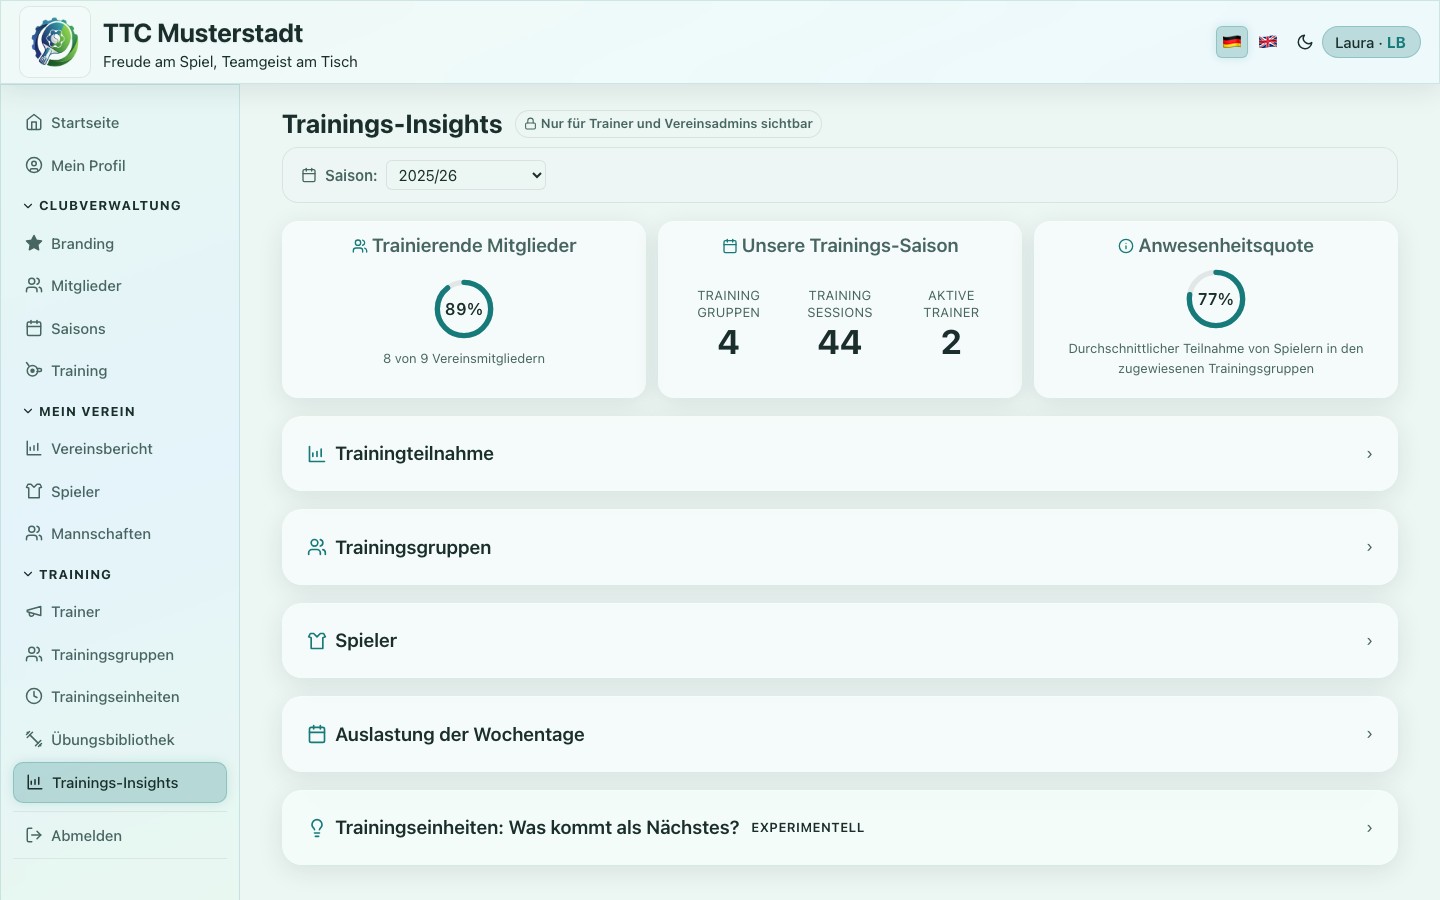Toggle dark mode moon icon
Screen dimensions: 1440x900
1304,42
